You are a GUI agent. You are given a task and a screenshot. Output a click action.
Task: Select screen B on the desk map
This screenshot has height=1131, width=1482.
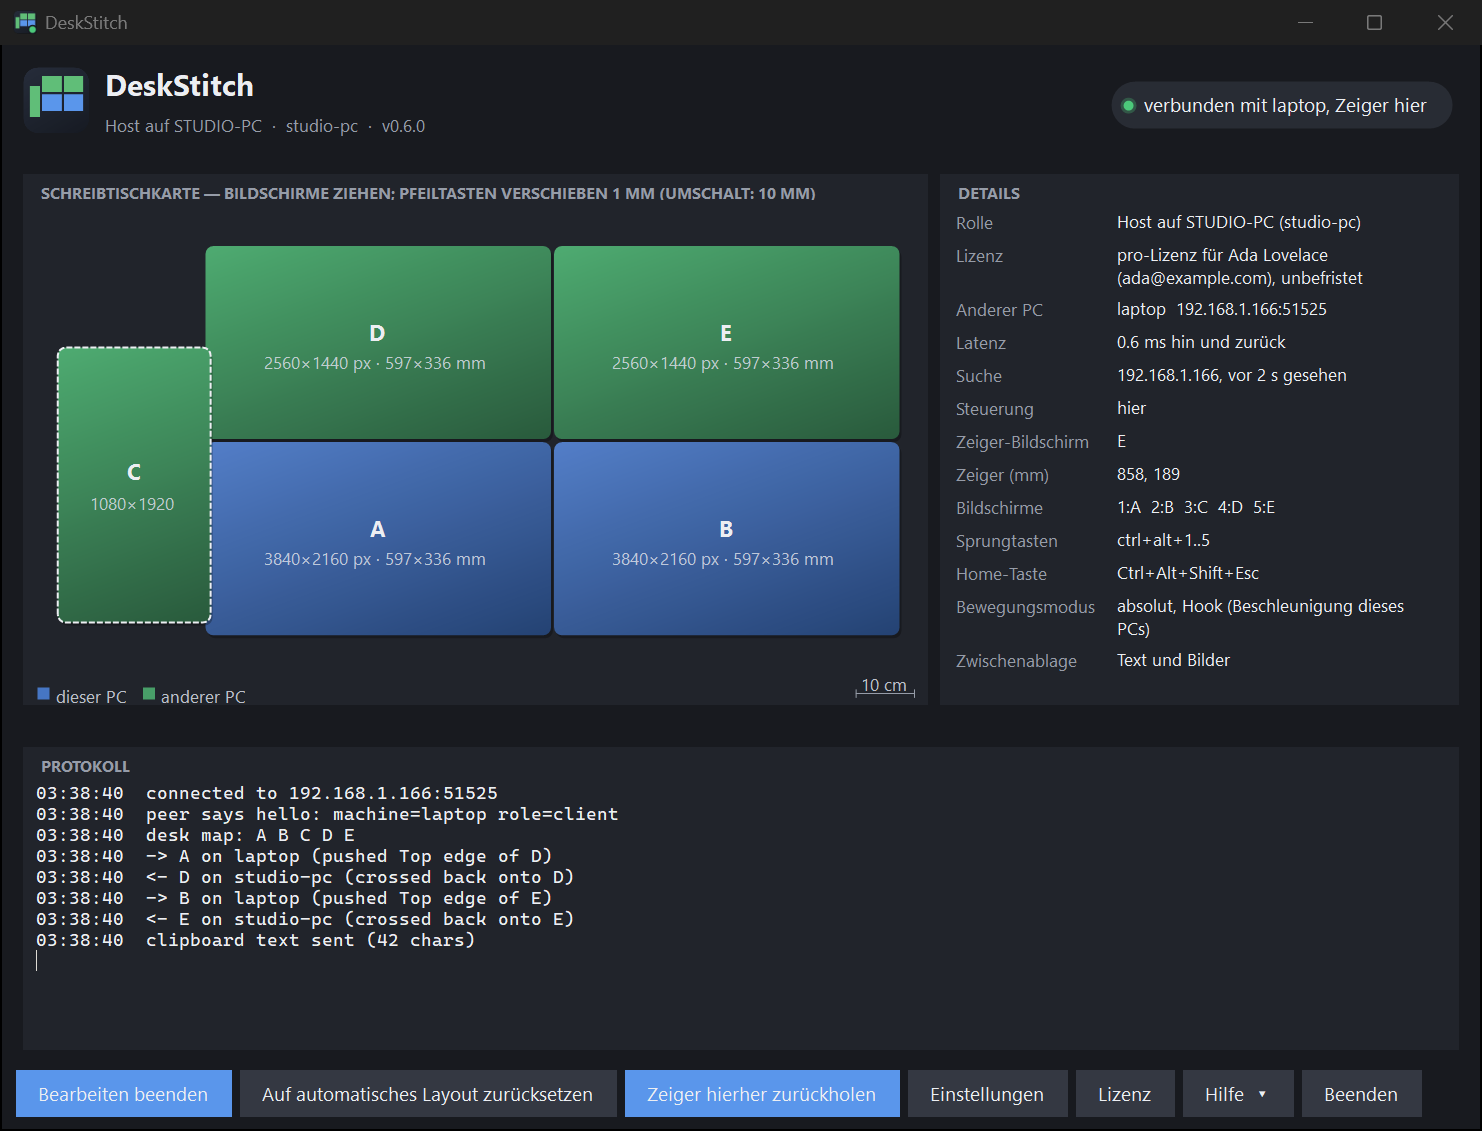(x=726, y=538)
